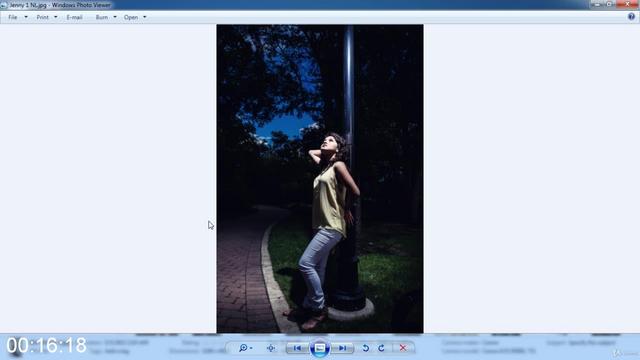The height and width of the screenshot is (360, 640).
Task: Expand the Burn dropdown arrow
Action: (x=115, y=17)
